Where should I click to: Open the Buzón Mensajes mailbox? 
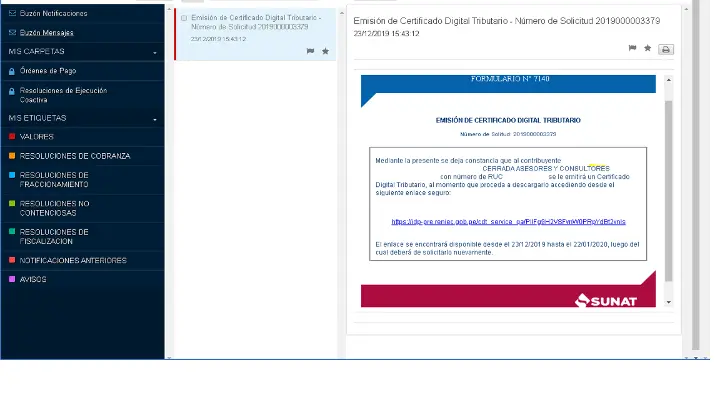point(46,33)
